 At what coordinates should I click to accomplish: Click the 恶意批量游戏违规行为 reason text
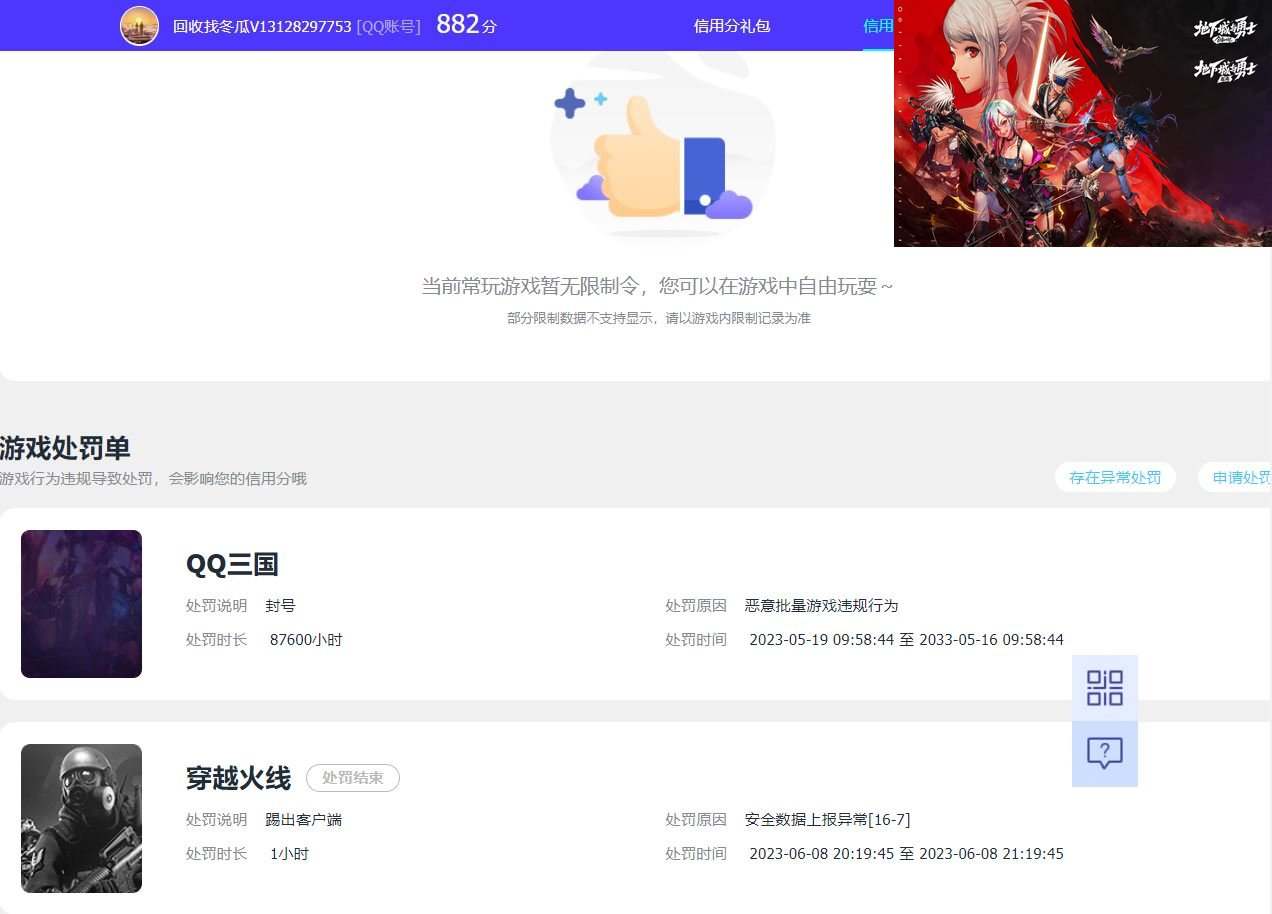tap(822, 606)
